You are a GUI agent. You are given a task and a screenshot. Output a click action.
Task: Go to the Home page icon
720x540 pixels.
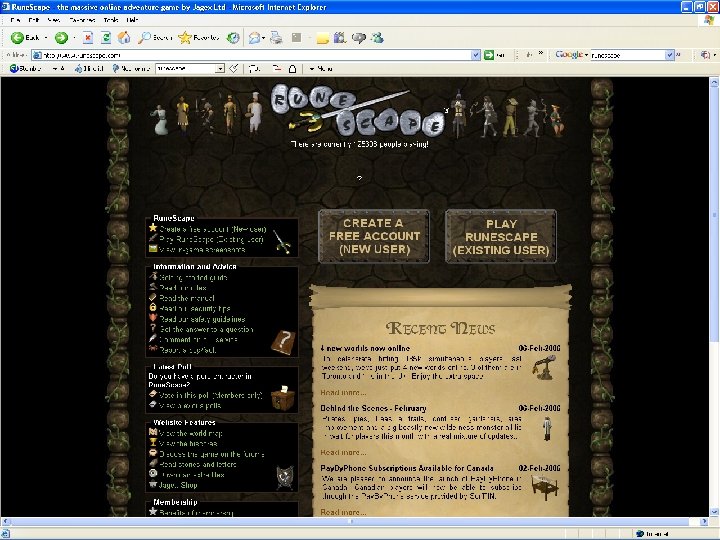(x=124, y=38)
